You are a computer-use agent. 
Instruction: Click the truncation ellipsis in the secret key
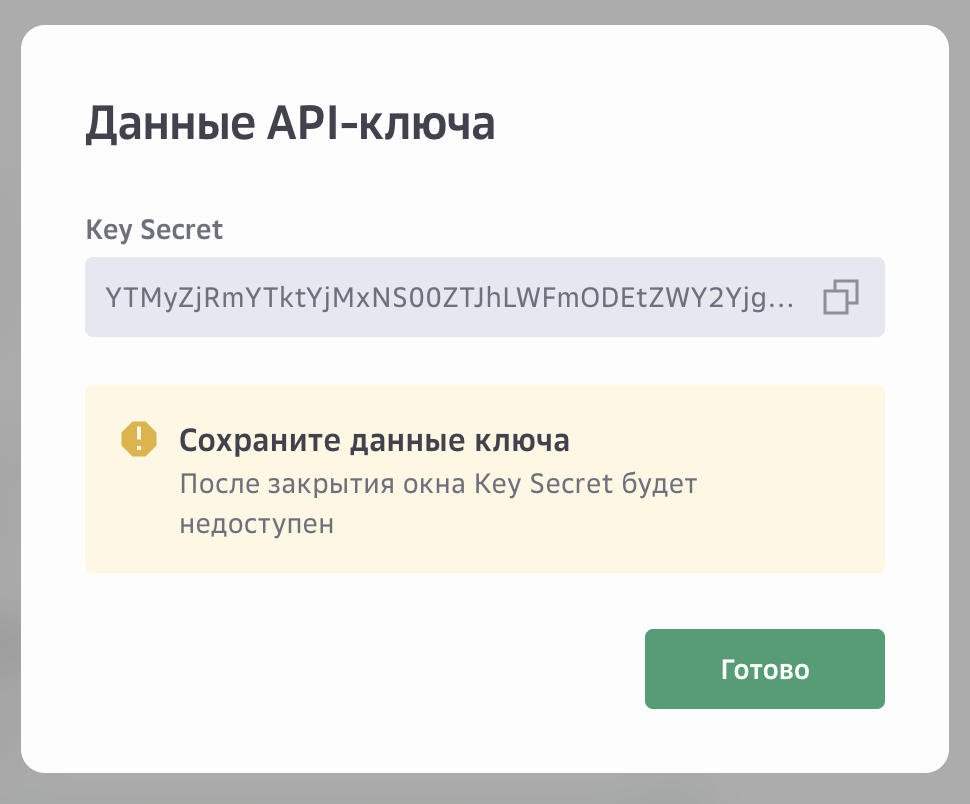[x=785, y=299]
